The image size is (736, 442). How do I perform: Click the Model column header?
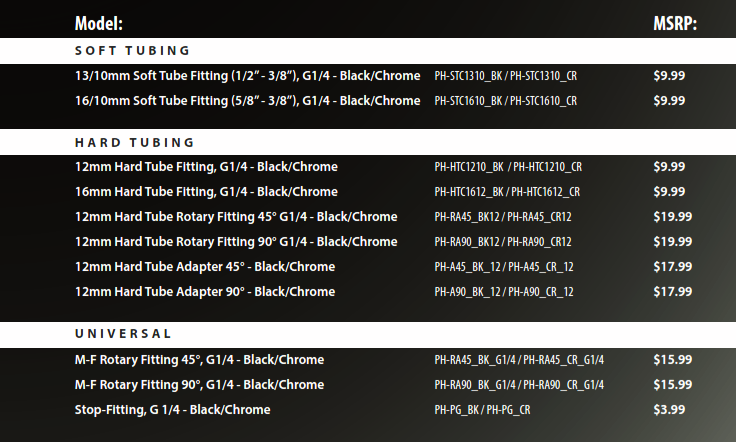coord(99,23)
